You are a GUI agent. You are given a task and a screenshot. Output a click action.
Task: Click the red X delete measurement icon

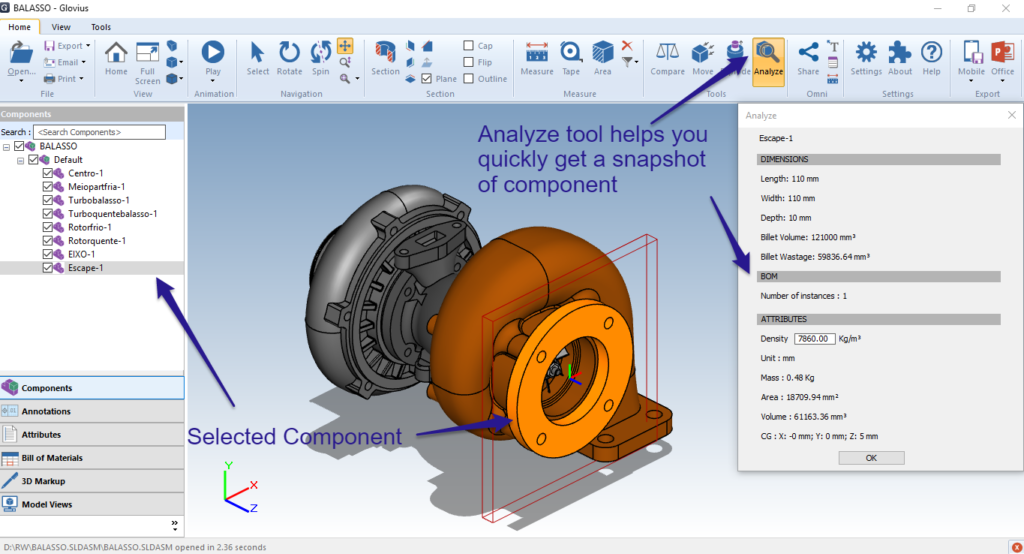627,45
